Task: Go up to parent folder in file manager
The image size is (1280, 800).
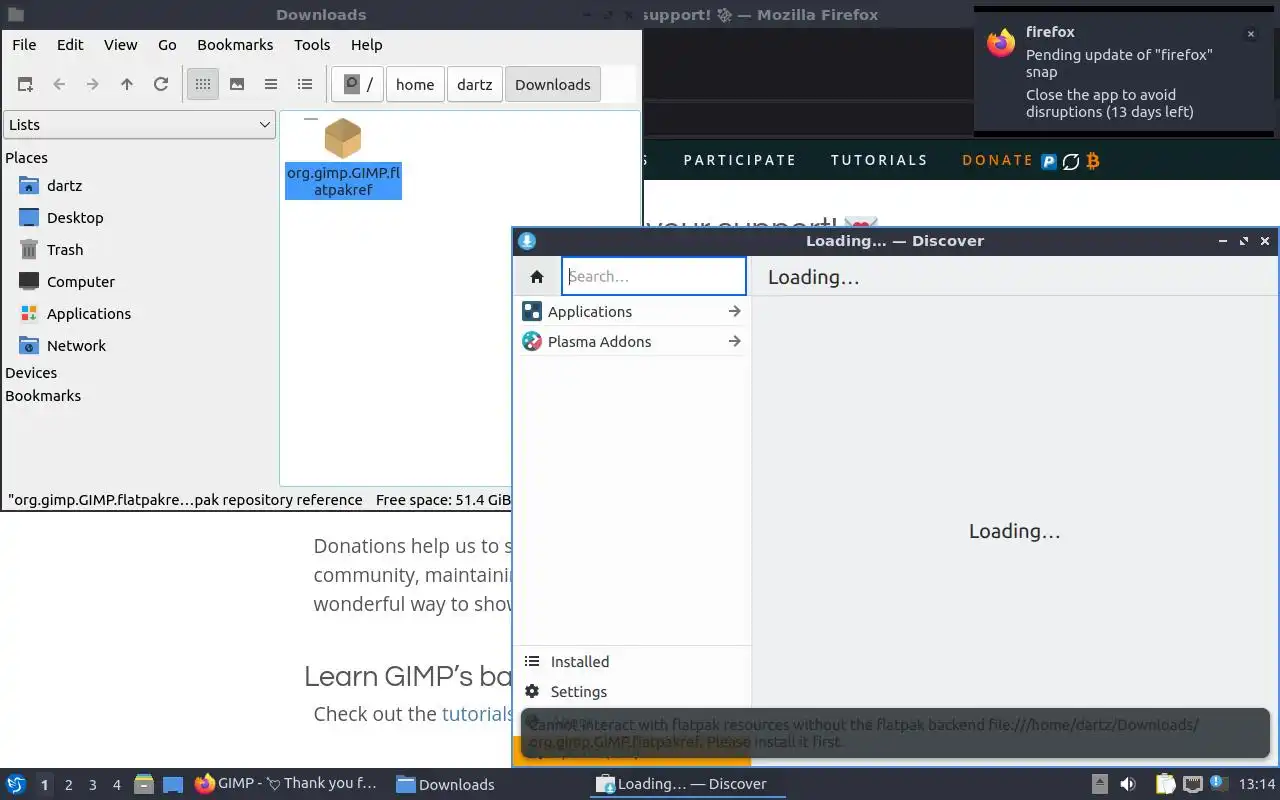Action: (x=127, y=85)
